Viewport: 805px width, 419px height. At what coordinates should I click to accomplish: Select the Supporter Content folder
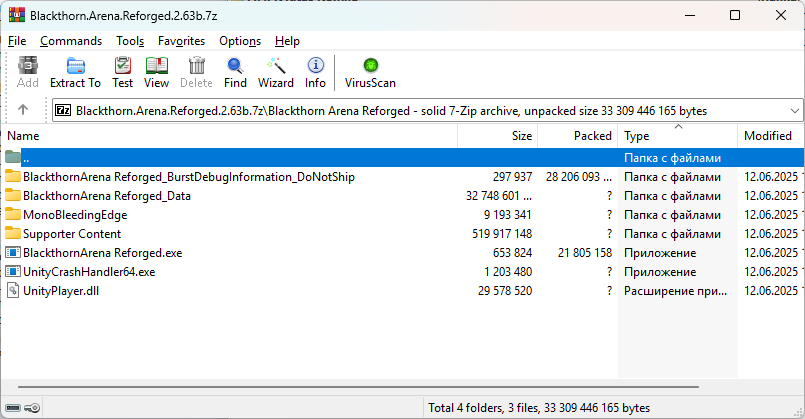pos(72,234)
